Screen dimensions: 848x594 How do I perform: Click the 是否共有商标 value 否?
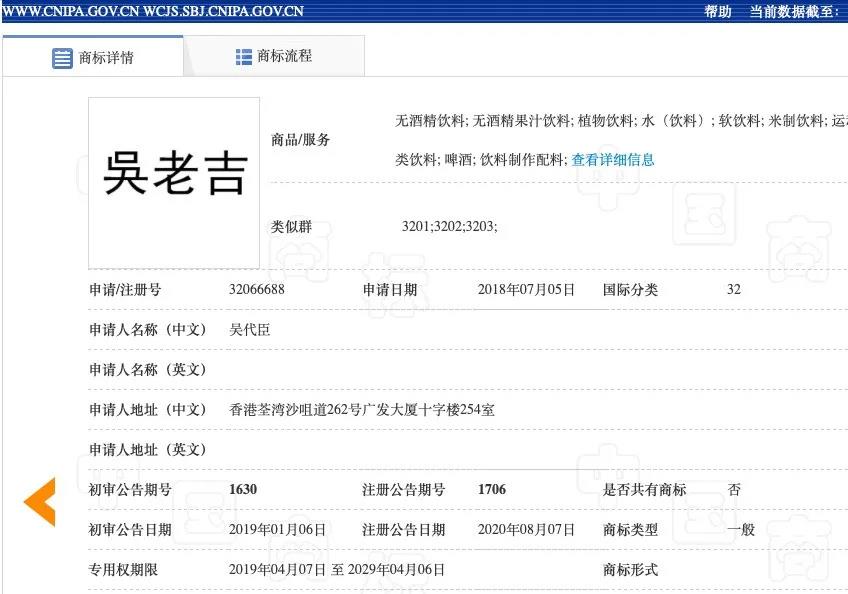tap(734, 489)
